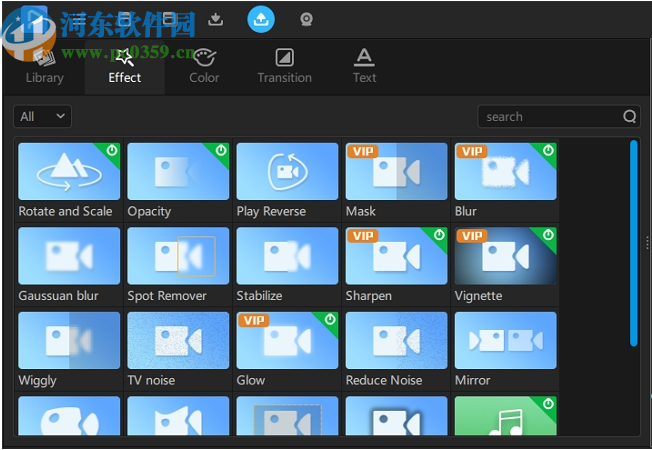Pick the Sharpen effect thumbnail
652x450 pixels.
click(396, 256)
